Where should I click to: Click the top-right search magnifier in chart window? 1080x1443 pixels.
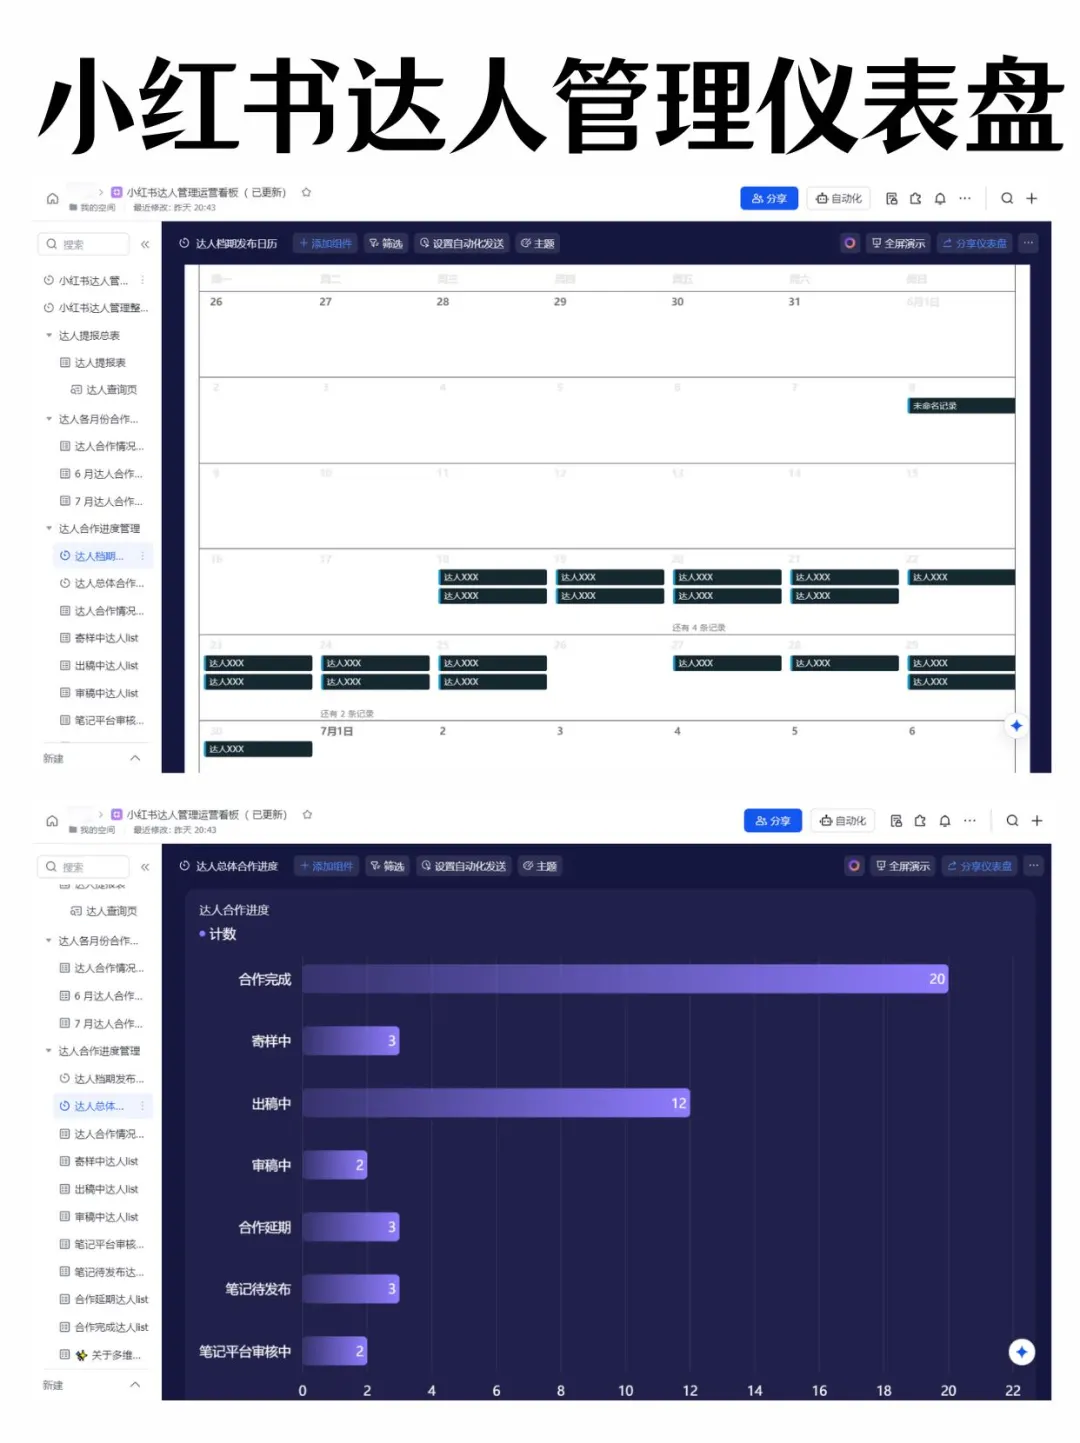(1012, 821)
